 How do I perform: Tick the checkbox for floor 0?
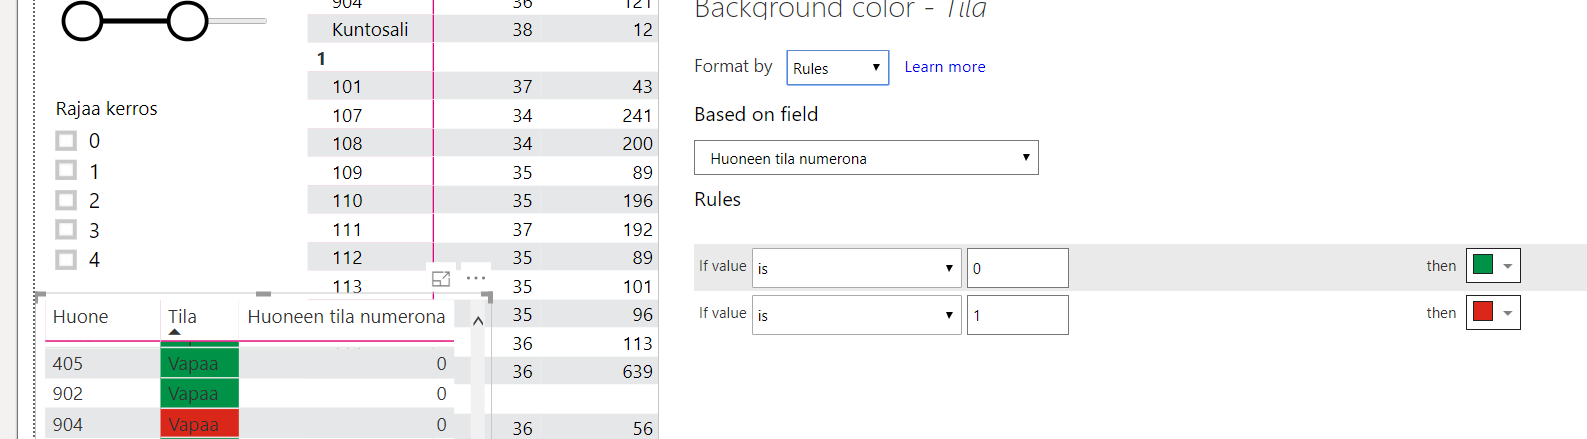click(66, 141)
